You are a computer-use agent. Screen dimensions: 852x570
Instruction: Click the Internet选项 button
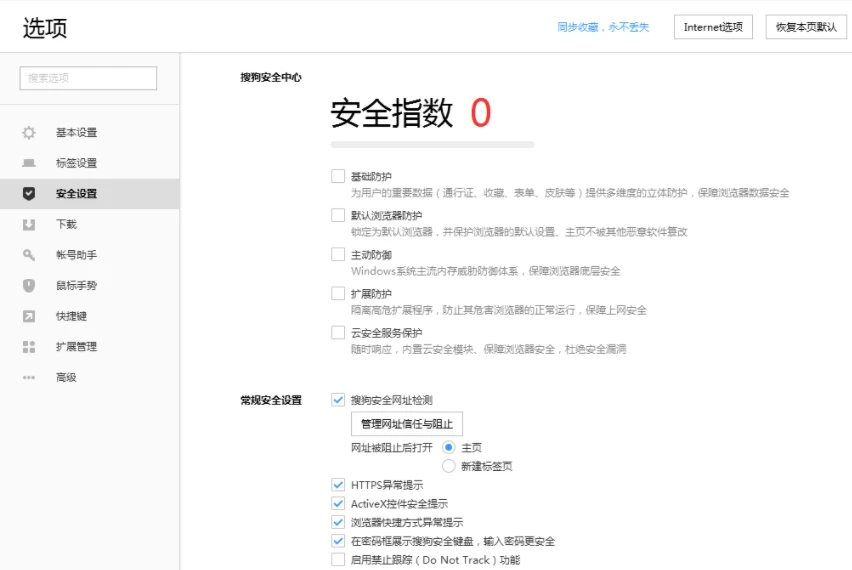[713, 27]
